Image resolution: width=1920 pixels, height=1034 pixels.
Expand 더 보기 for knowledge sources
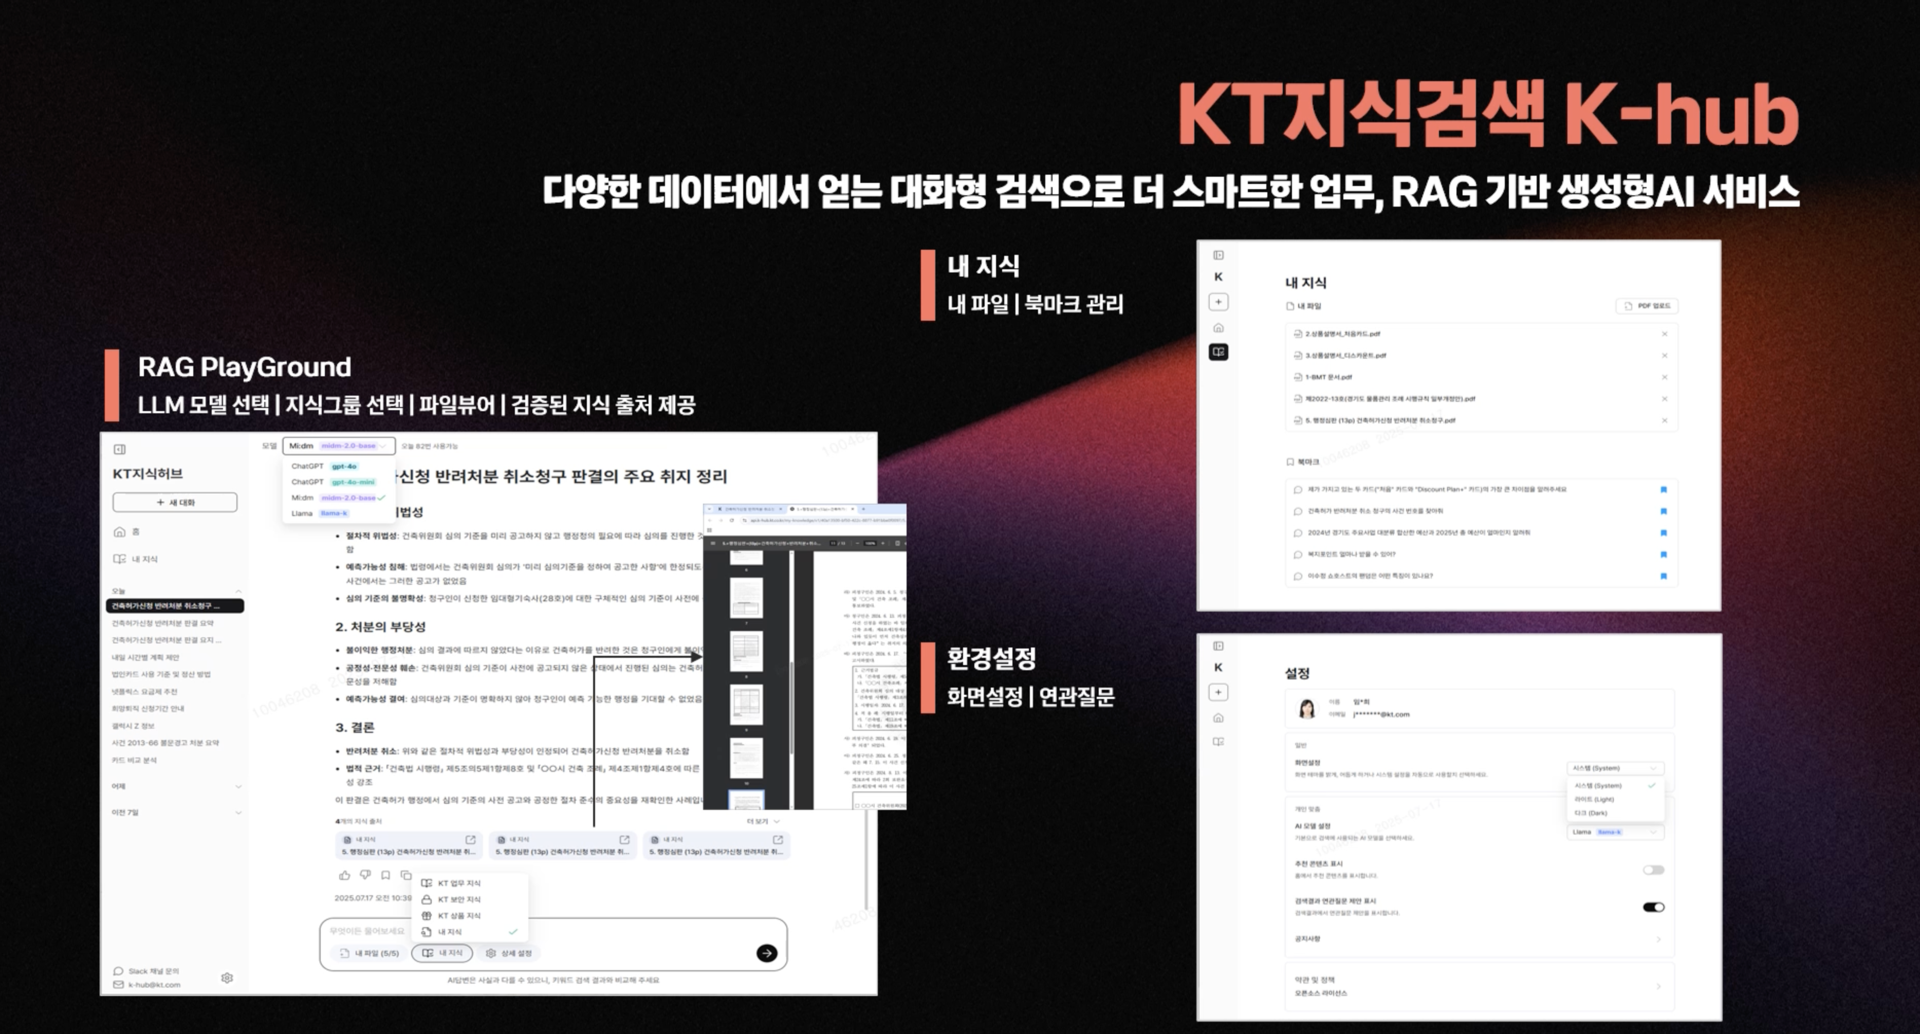click(x=763, y=821)
